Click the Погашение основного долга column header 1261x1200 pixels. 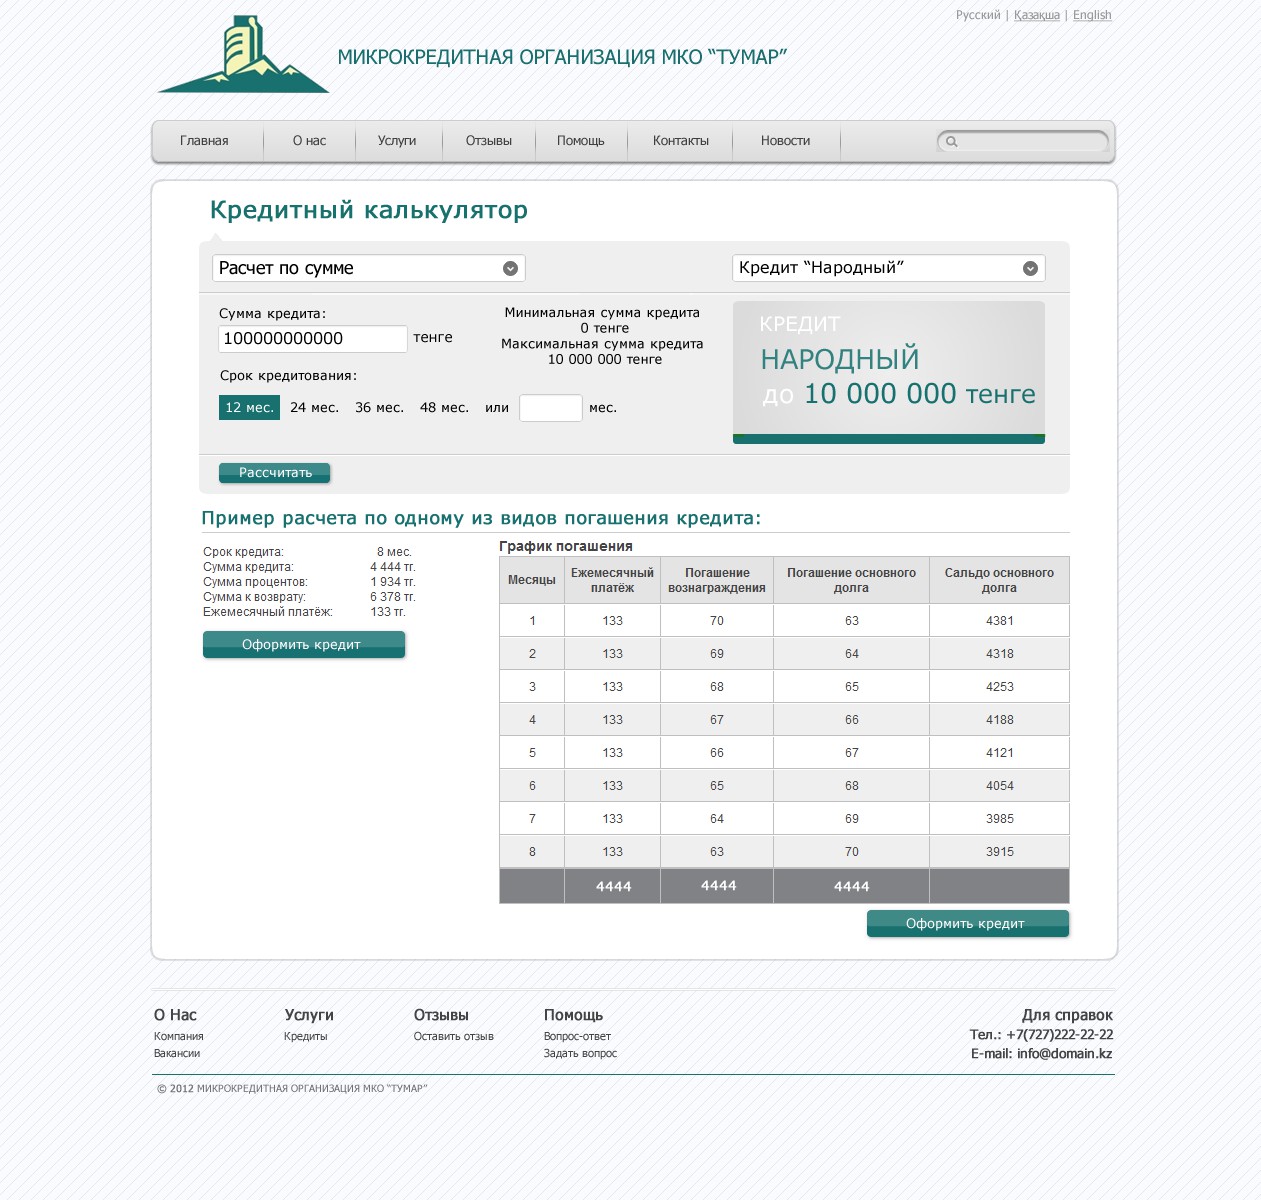pos(851,580)
